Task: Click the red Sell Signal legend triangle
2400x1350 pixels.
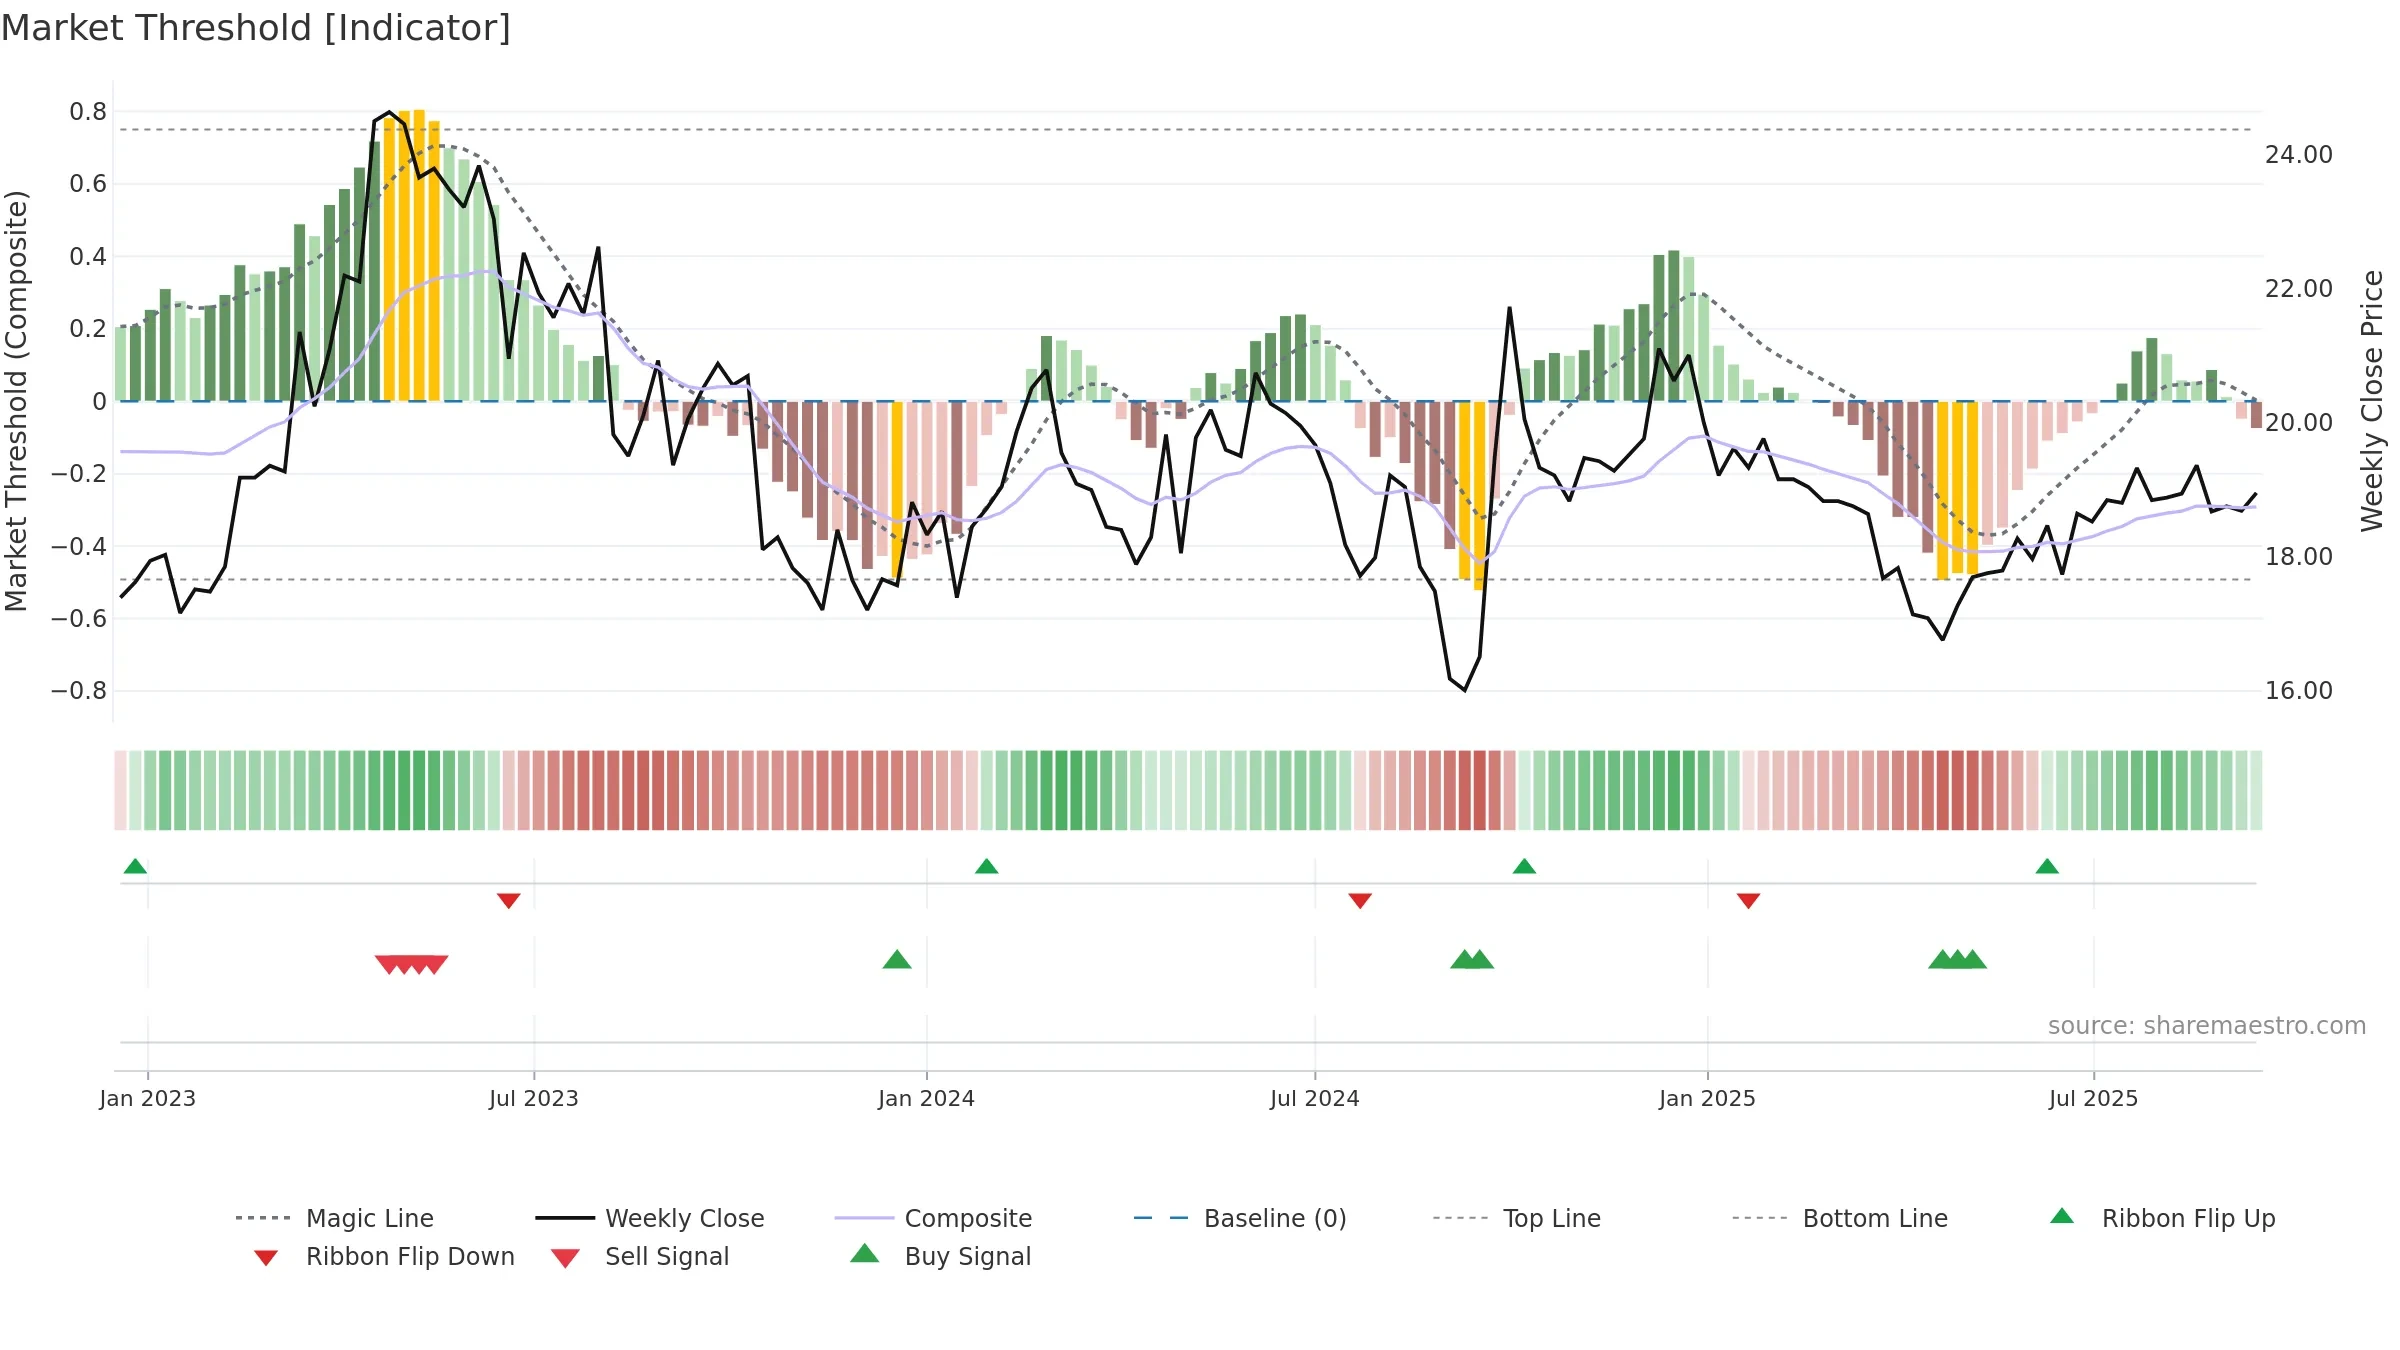Action: pyautogui.click(x=565, y=1258)
